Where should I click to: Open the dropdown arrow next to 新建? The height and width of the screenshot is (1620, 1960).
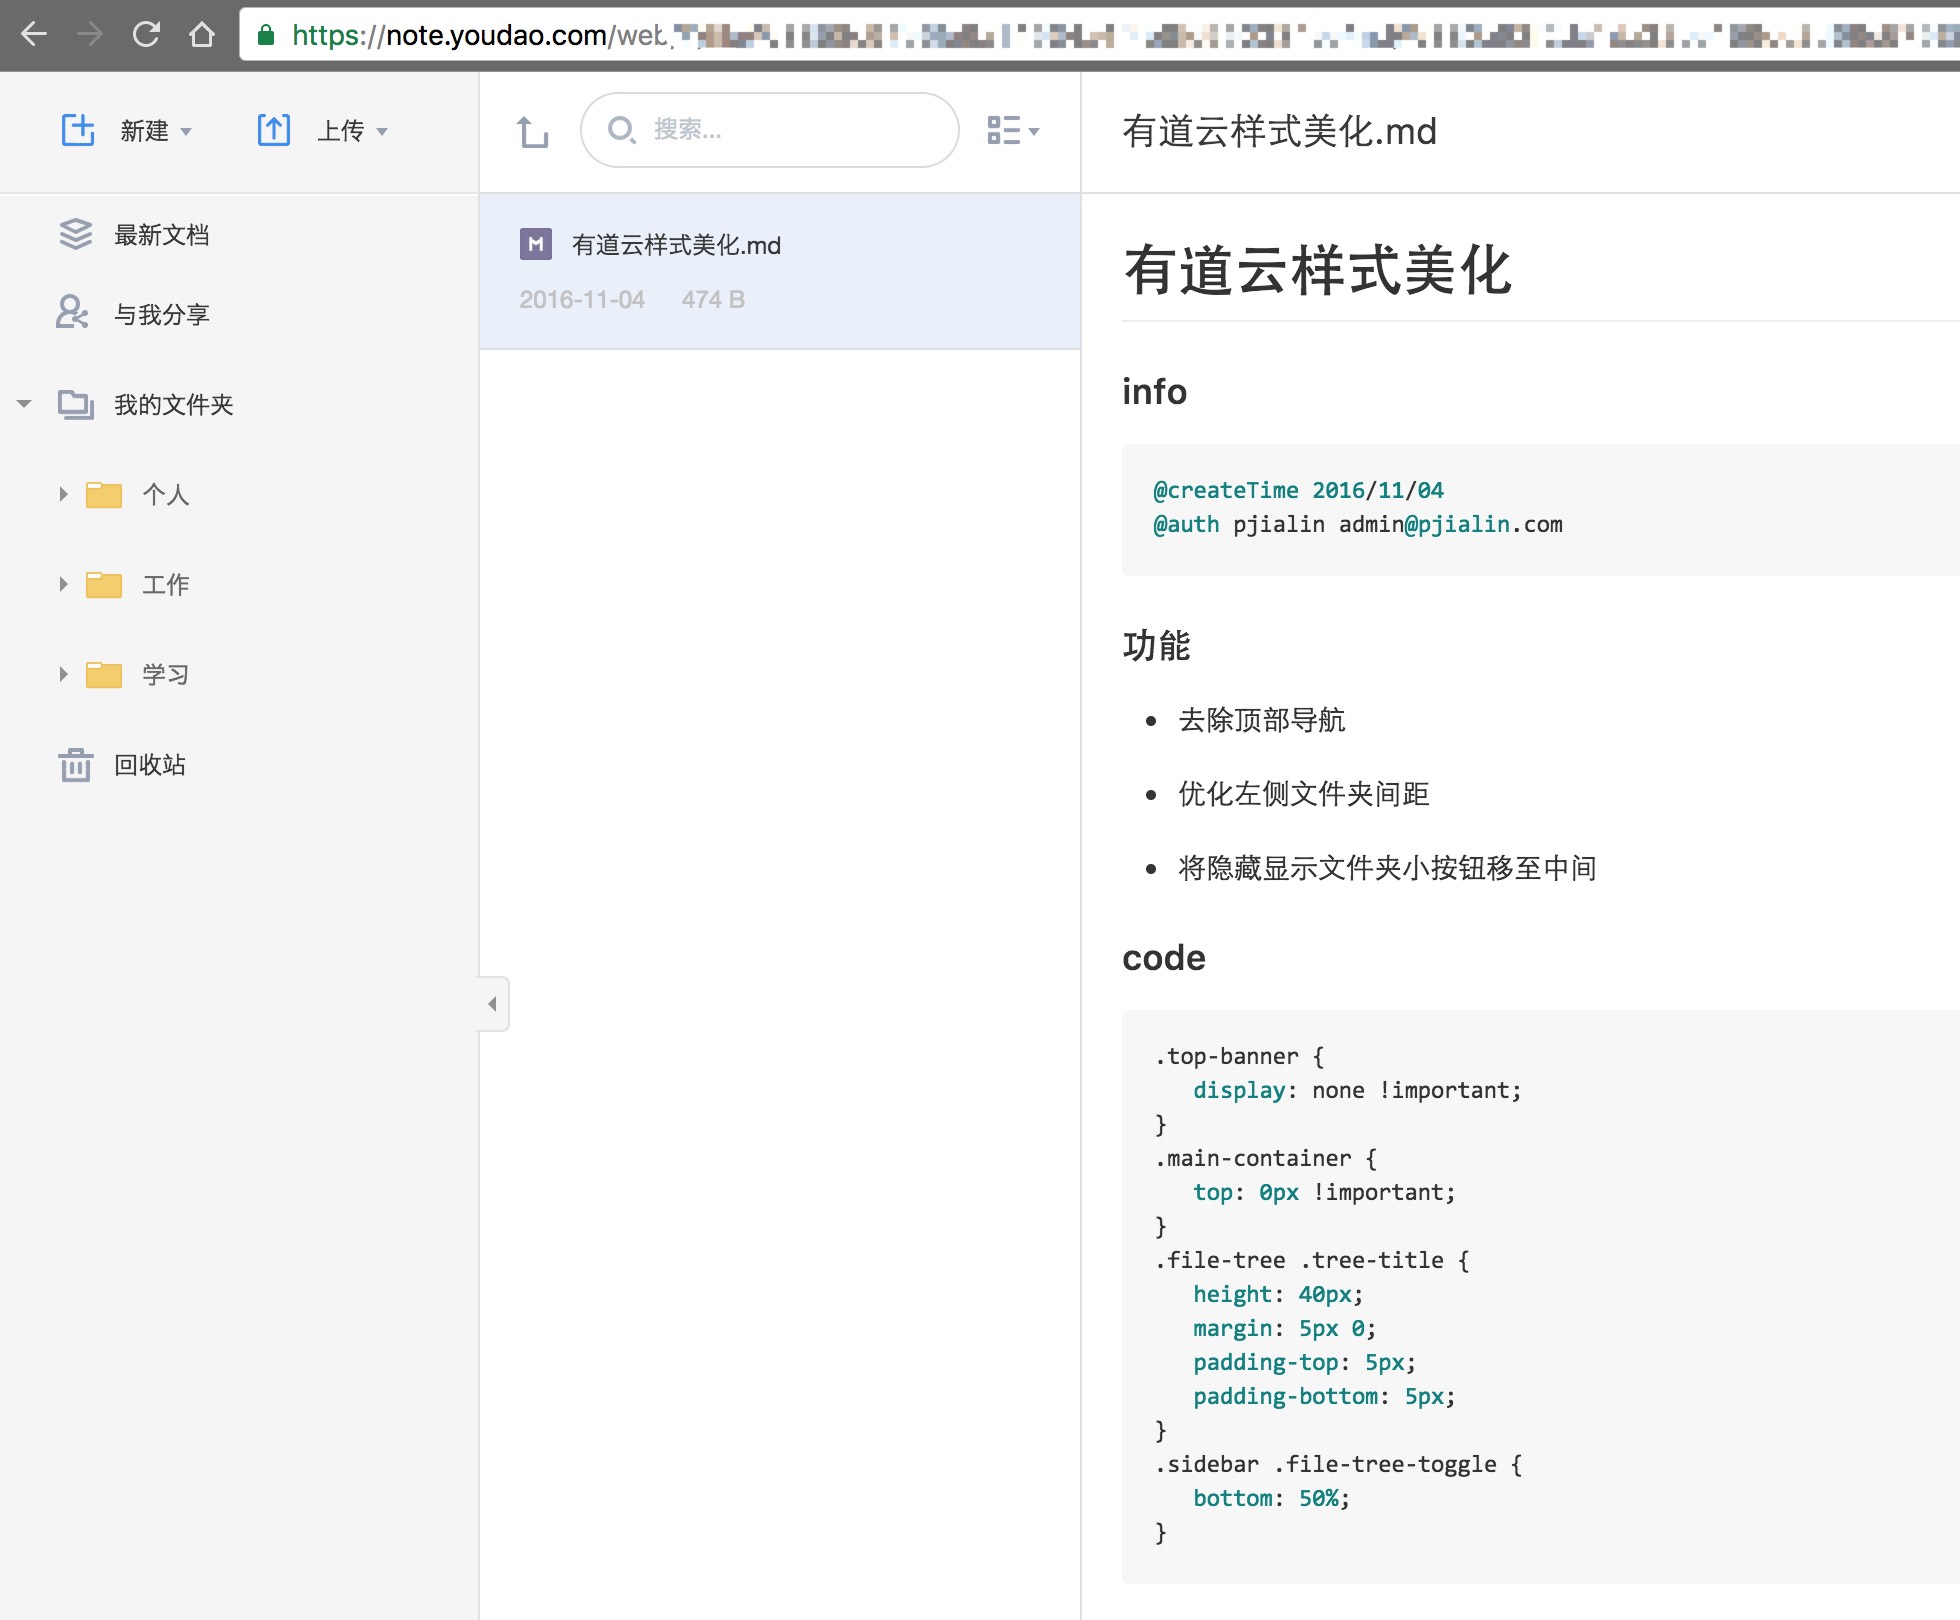[x=186, y=132]
